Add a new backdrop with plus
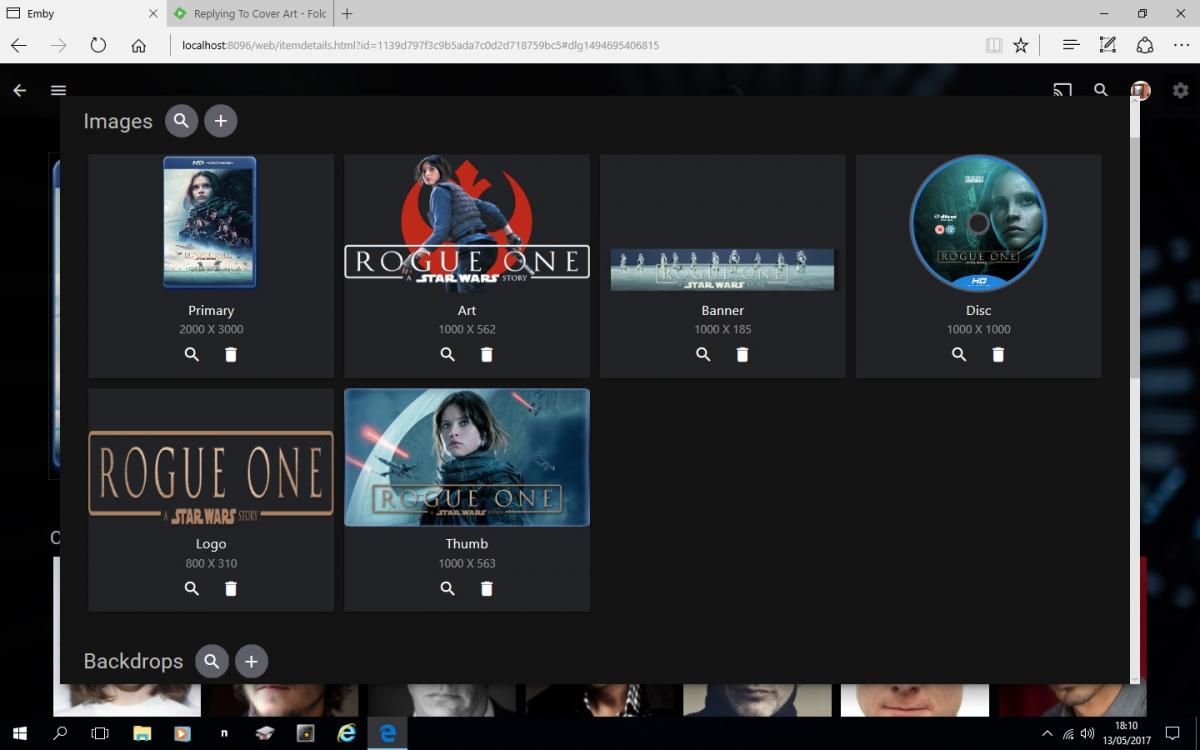 (251, 661)
